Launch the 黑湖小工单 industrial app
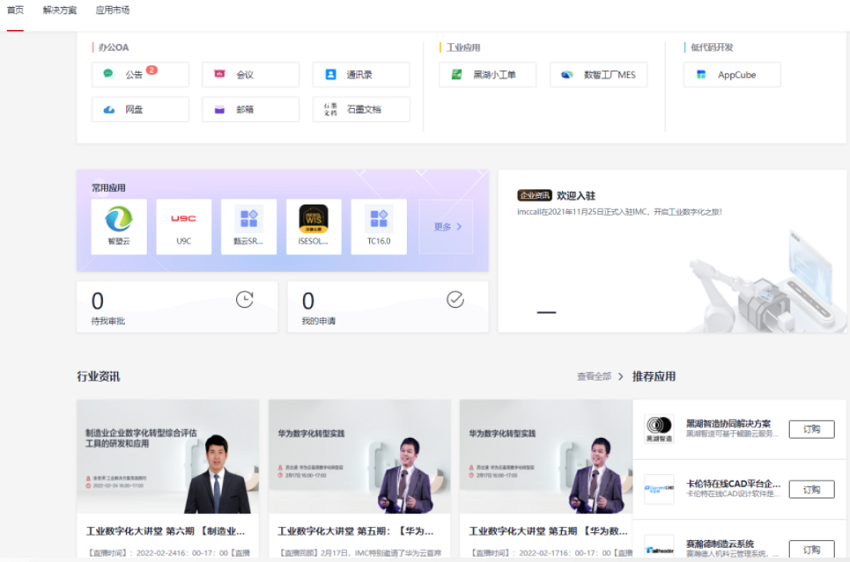Image resolution: width=850 pixels, height=562 pixels. coord(487,75)
